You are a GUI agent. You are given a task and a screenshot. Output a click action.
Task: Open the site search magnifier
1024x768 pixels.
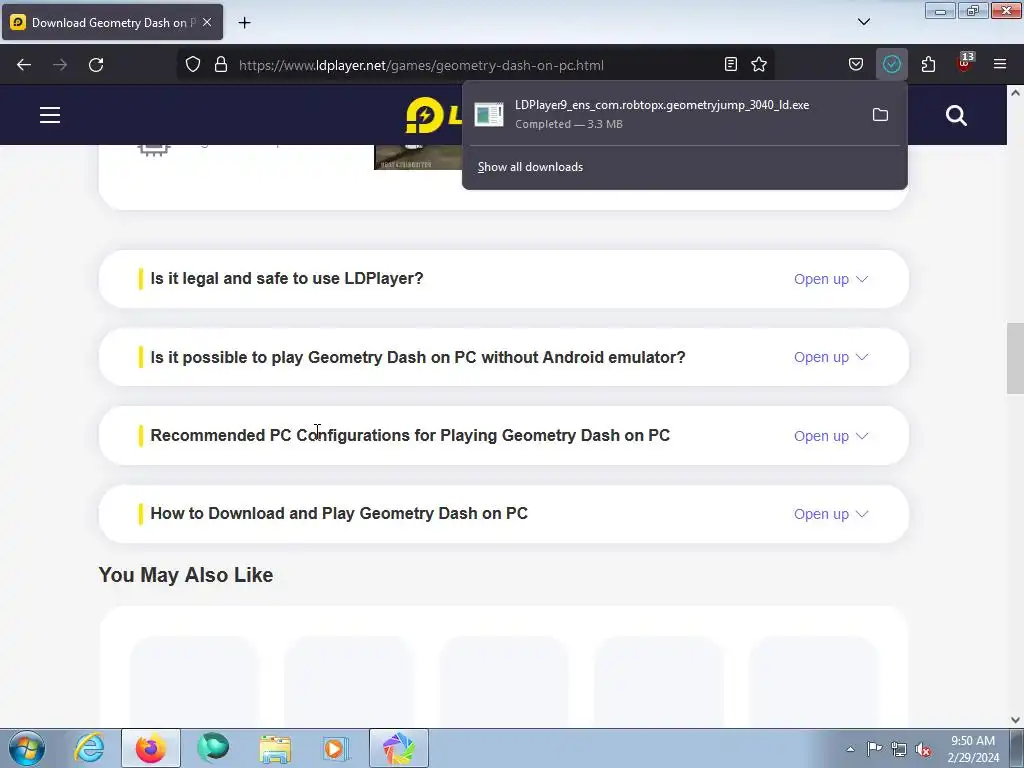[956, 116]
